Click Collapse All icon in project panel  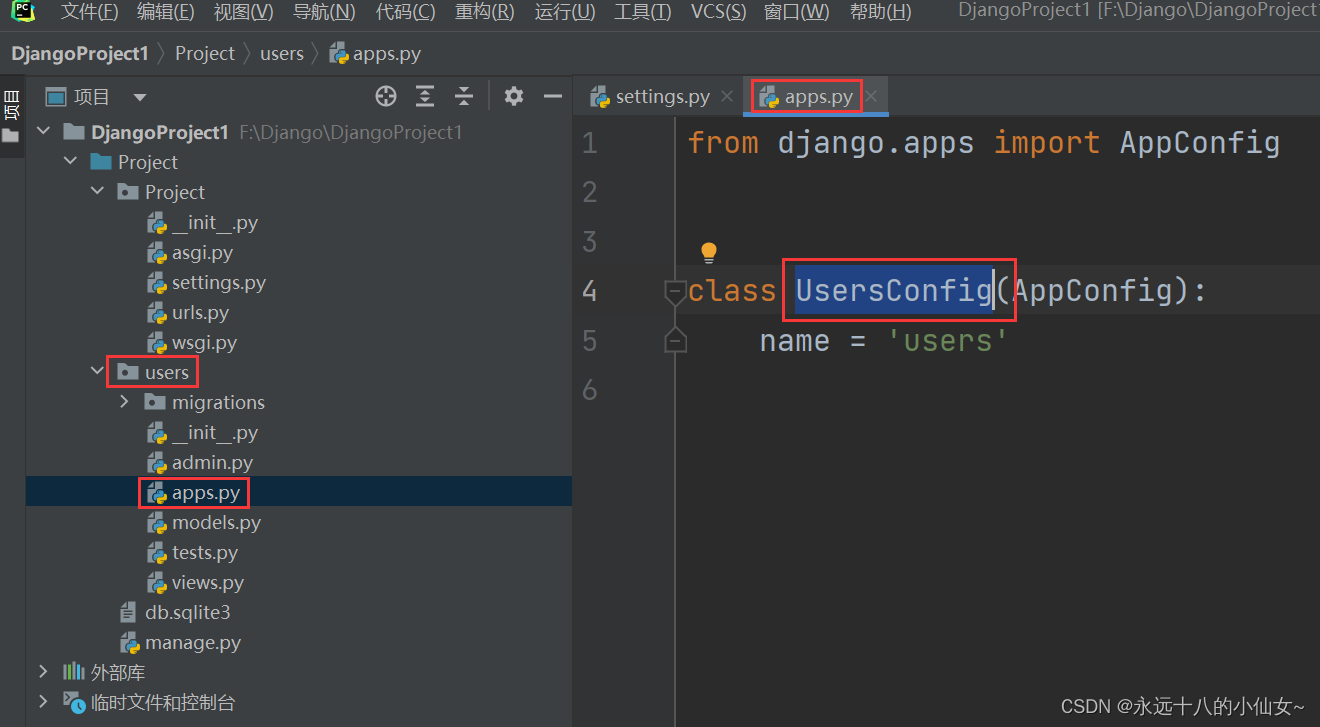point(463,96)
